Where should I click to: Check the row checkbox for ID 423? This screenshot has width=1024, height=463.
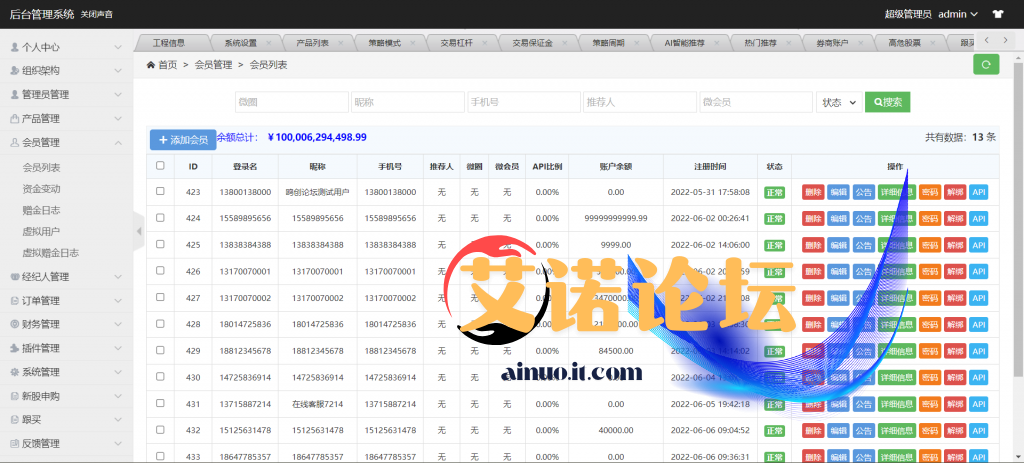[x=160, y=191]
